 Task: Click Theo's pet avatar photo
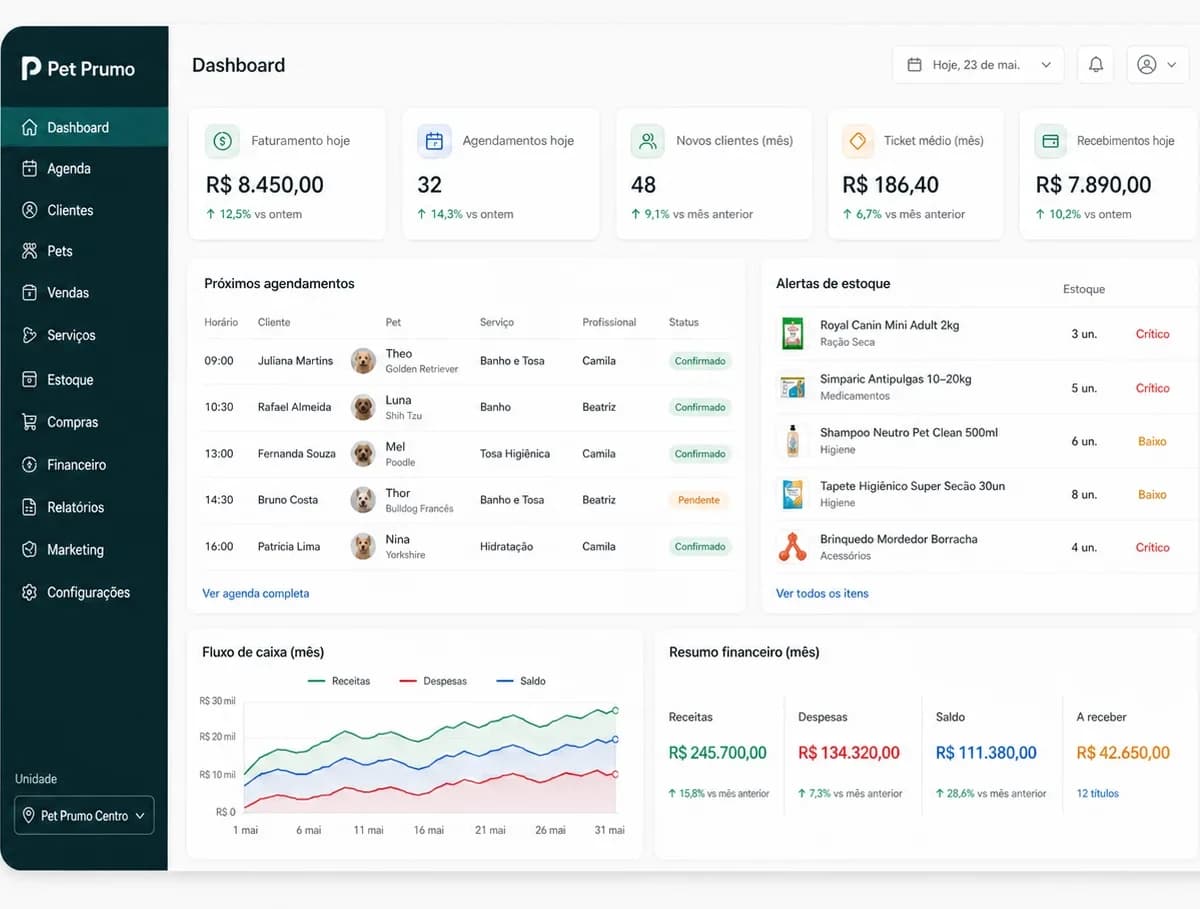[363, 361]
